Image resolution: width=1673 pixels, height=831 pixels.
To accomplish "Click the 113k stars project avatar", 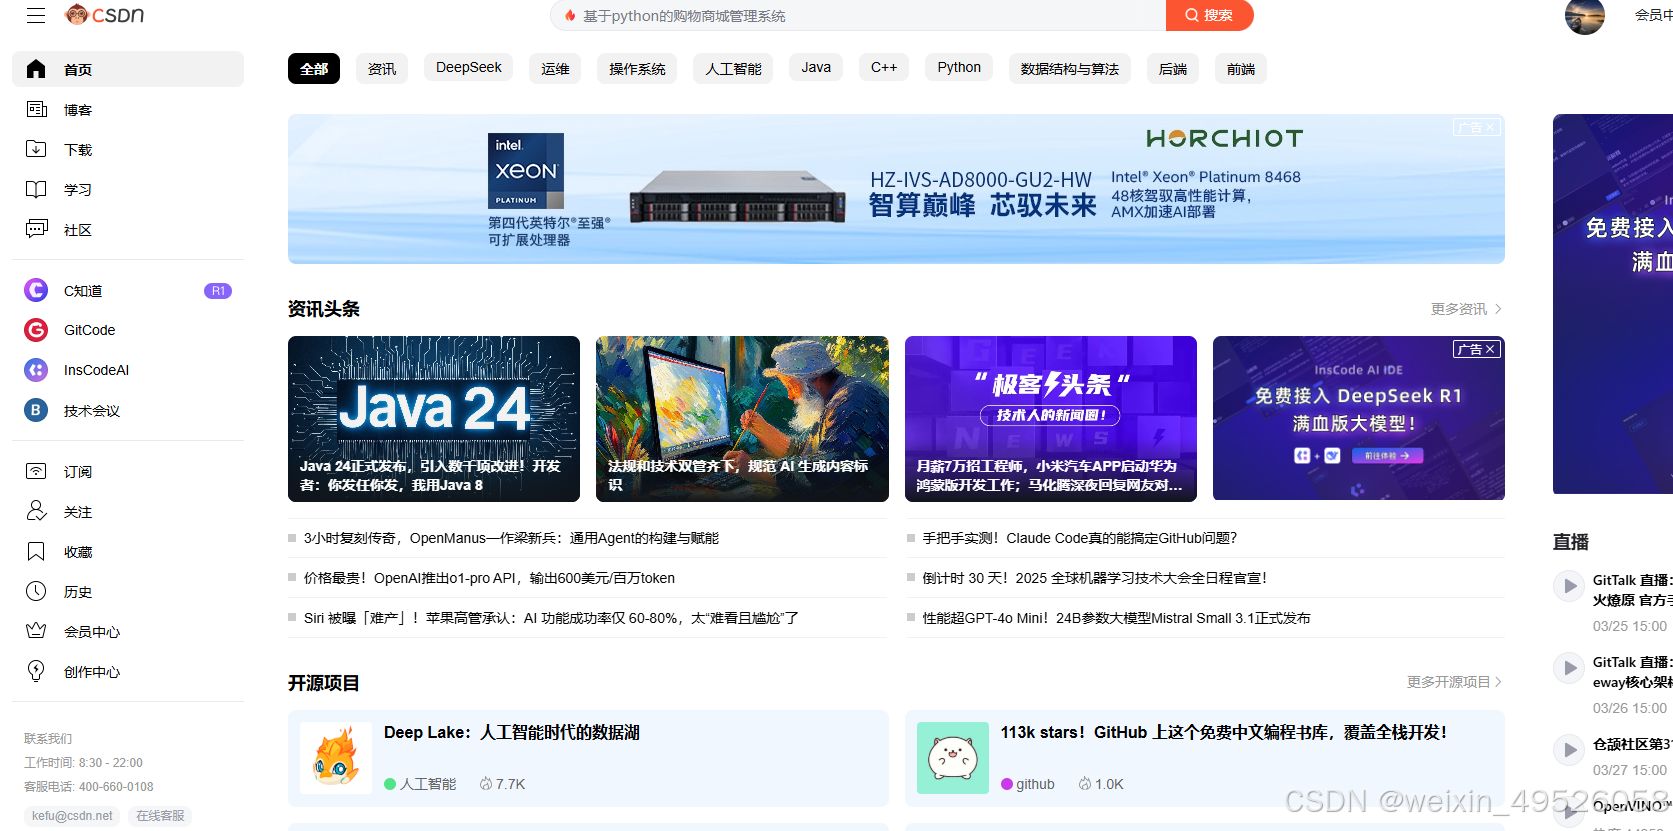I will 953,758.
